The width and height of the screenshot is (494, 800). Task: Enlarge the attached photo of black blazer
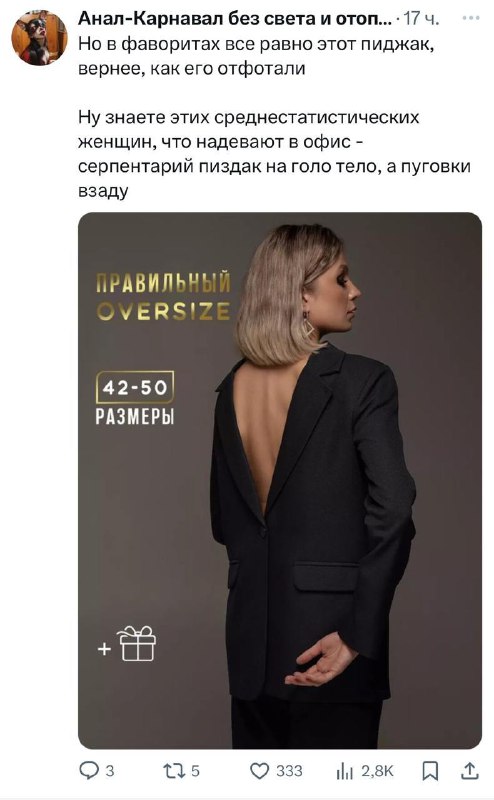pos(280,480)
